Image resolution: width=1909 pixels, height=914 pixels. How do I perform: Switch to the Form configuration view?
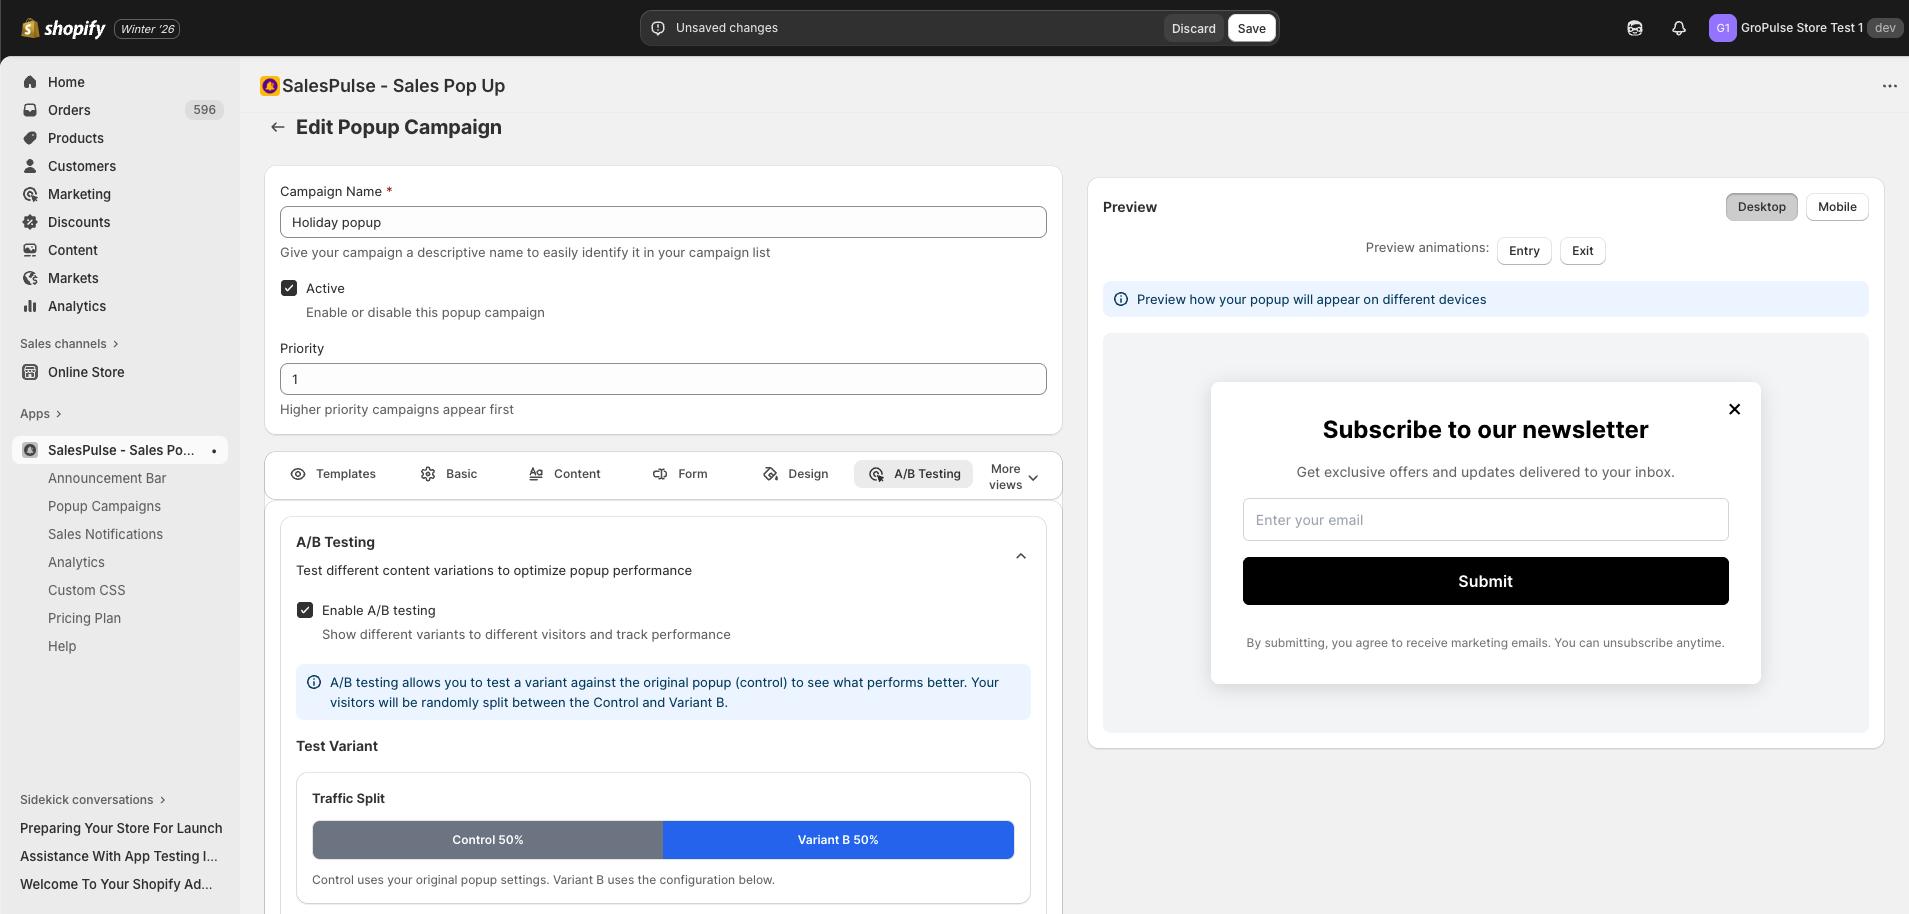coord(679,473)
